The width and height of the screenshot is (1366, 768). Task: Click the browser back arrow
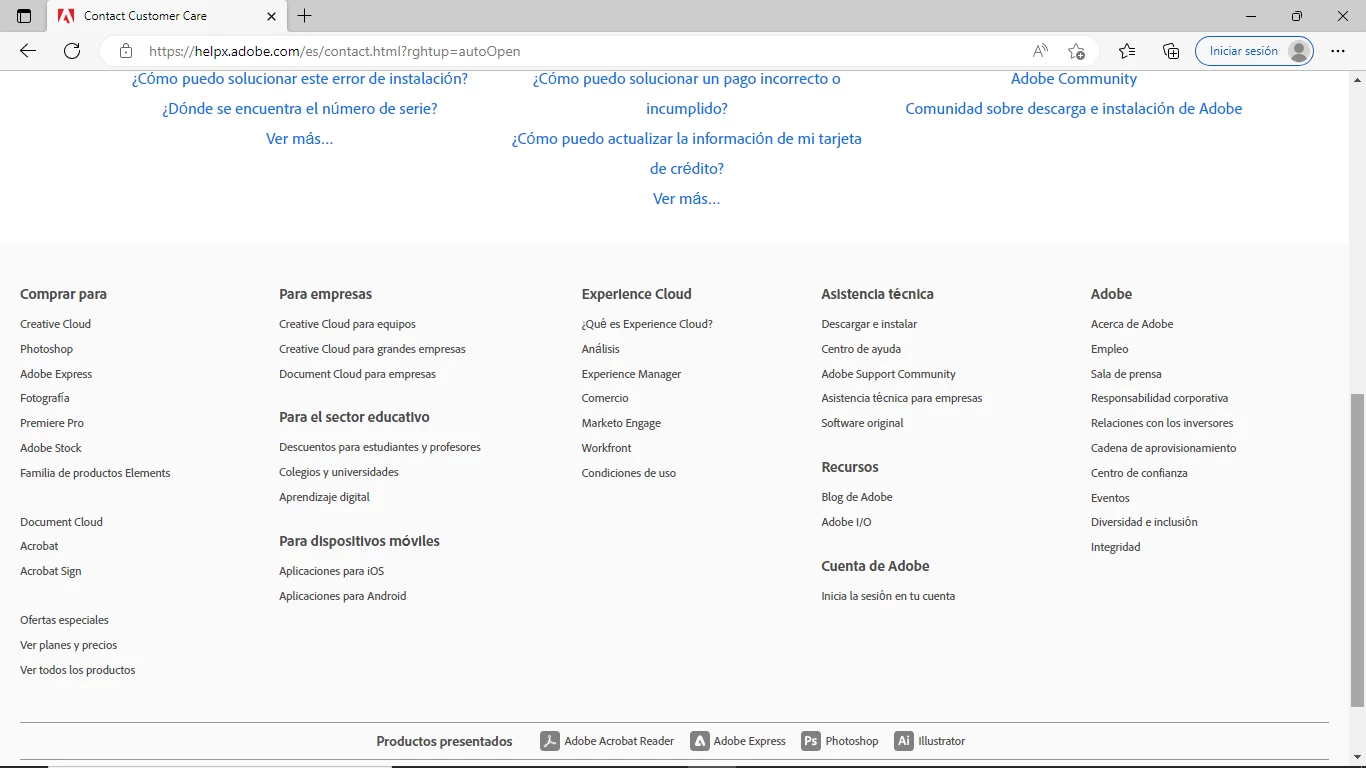point(28,51)
